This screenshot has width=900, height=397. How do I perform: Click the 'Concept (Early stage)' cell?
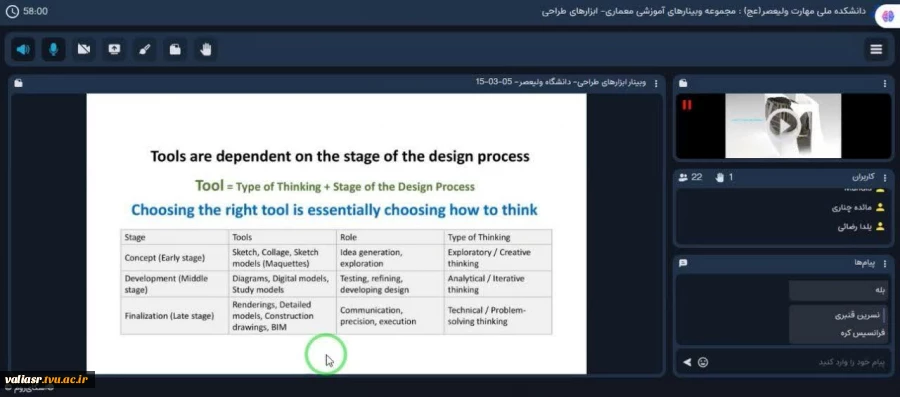coord(174,258)
